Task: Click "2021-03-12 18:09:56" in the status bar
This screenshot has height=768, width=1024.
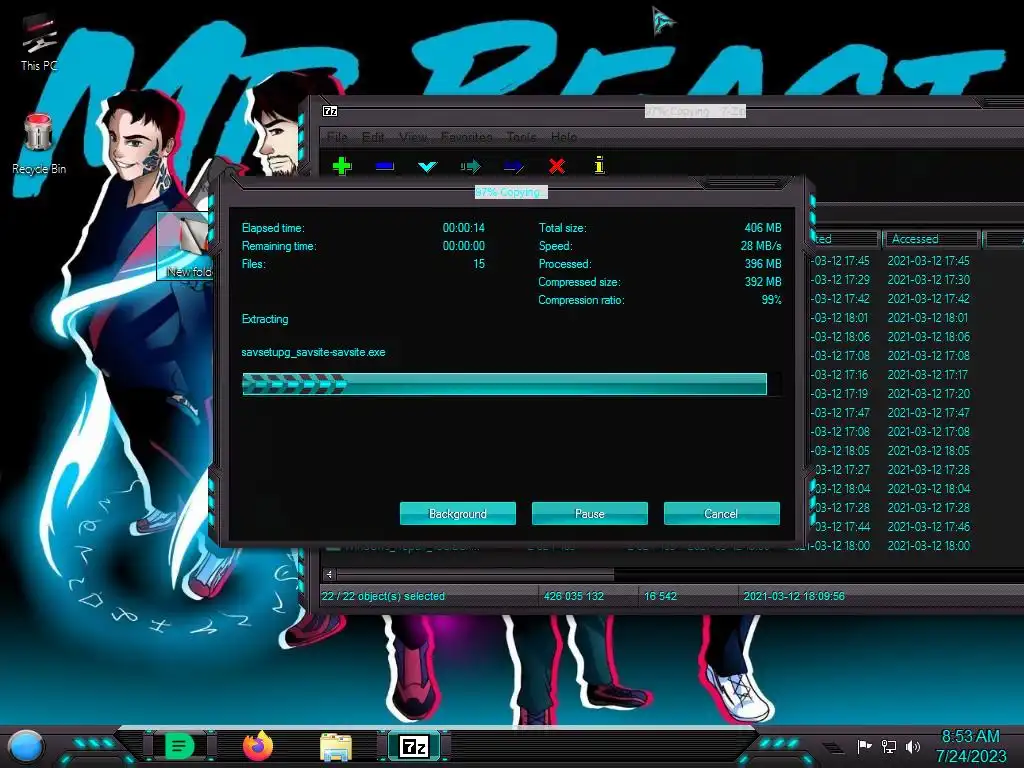Action: [794, 596]
